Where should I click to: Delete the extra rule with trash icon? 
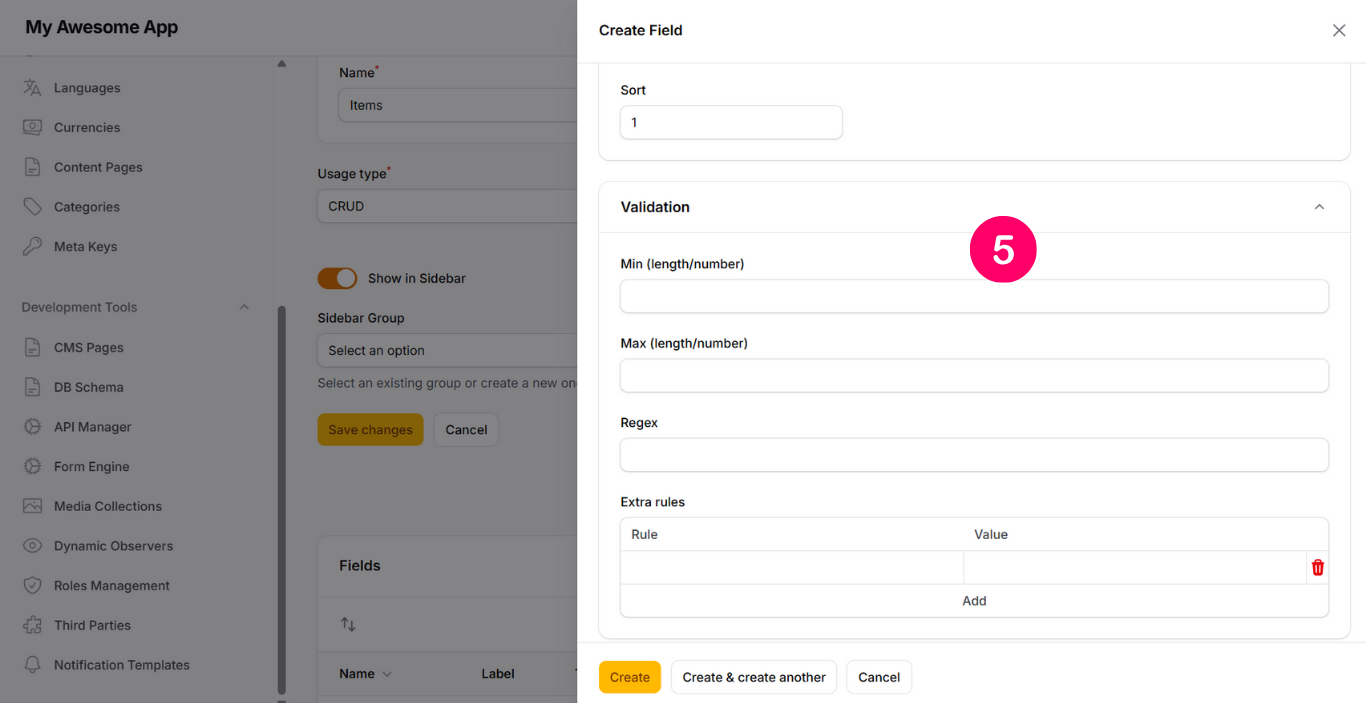pyautogui.click(x=1317, y=568)
